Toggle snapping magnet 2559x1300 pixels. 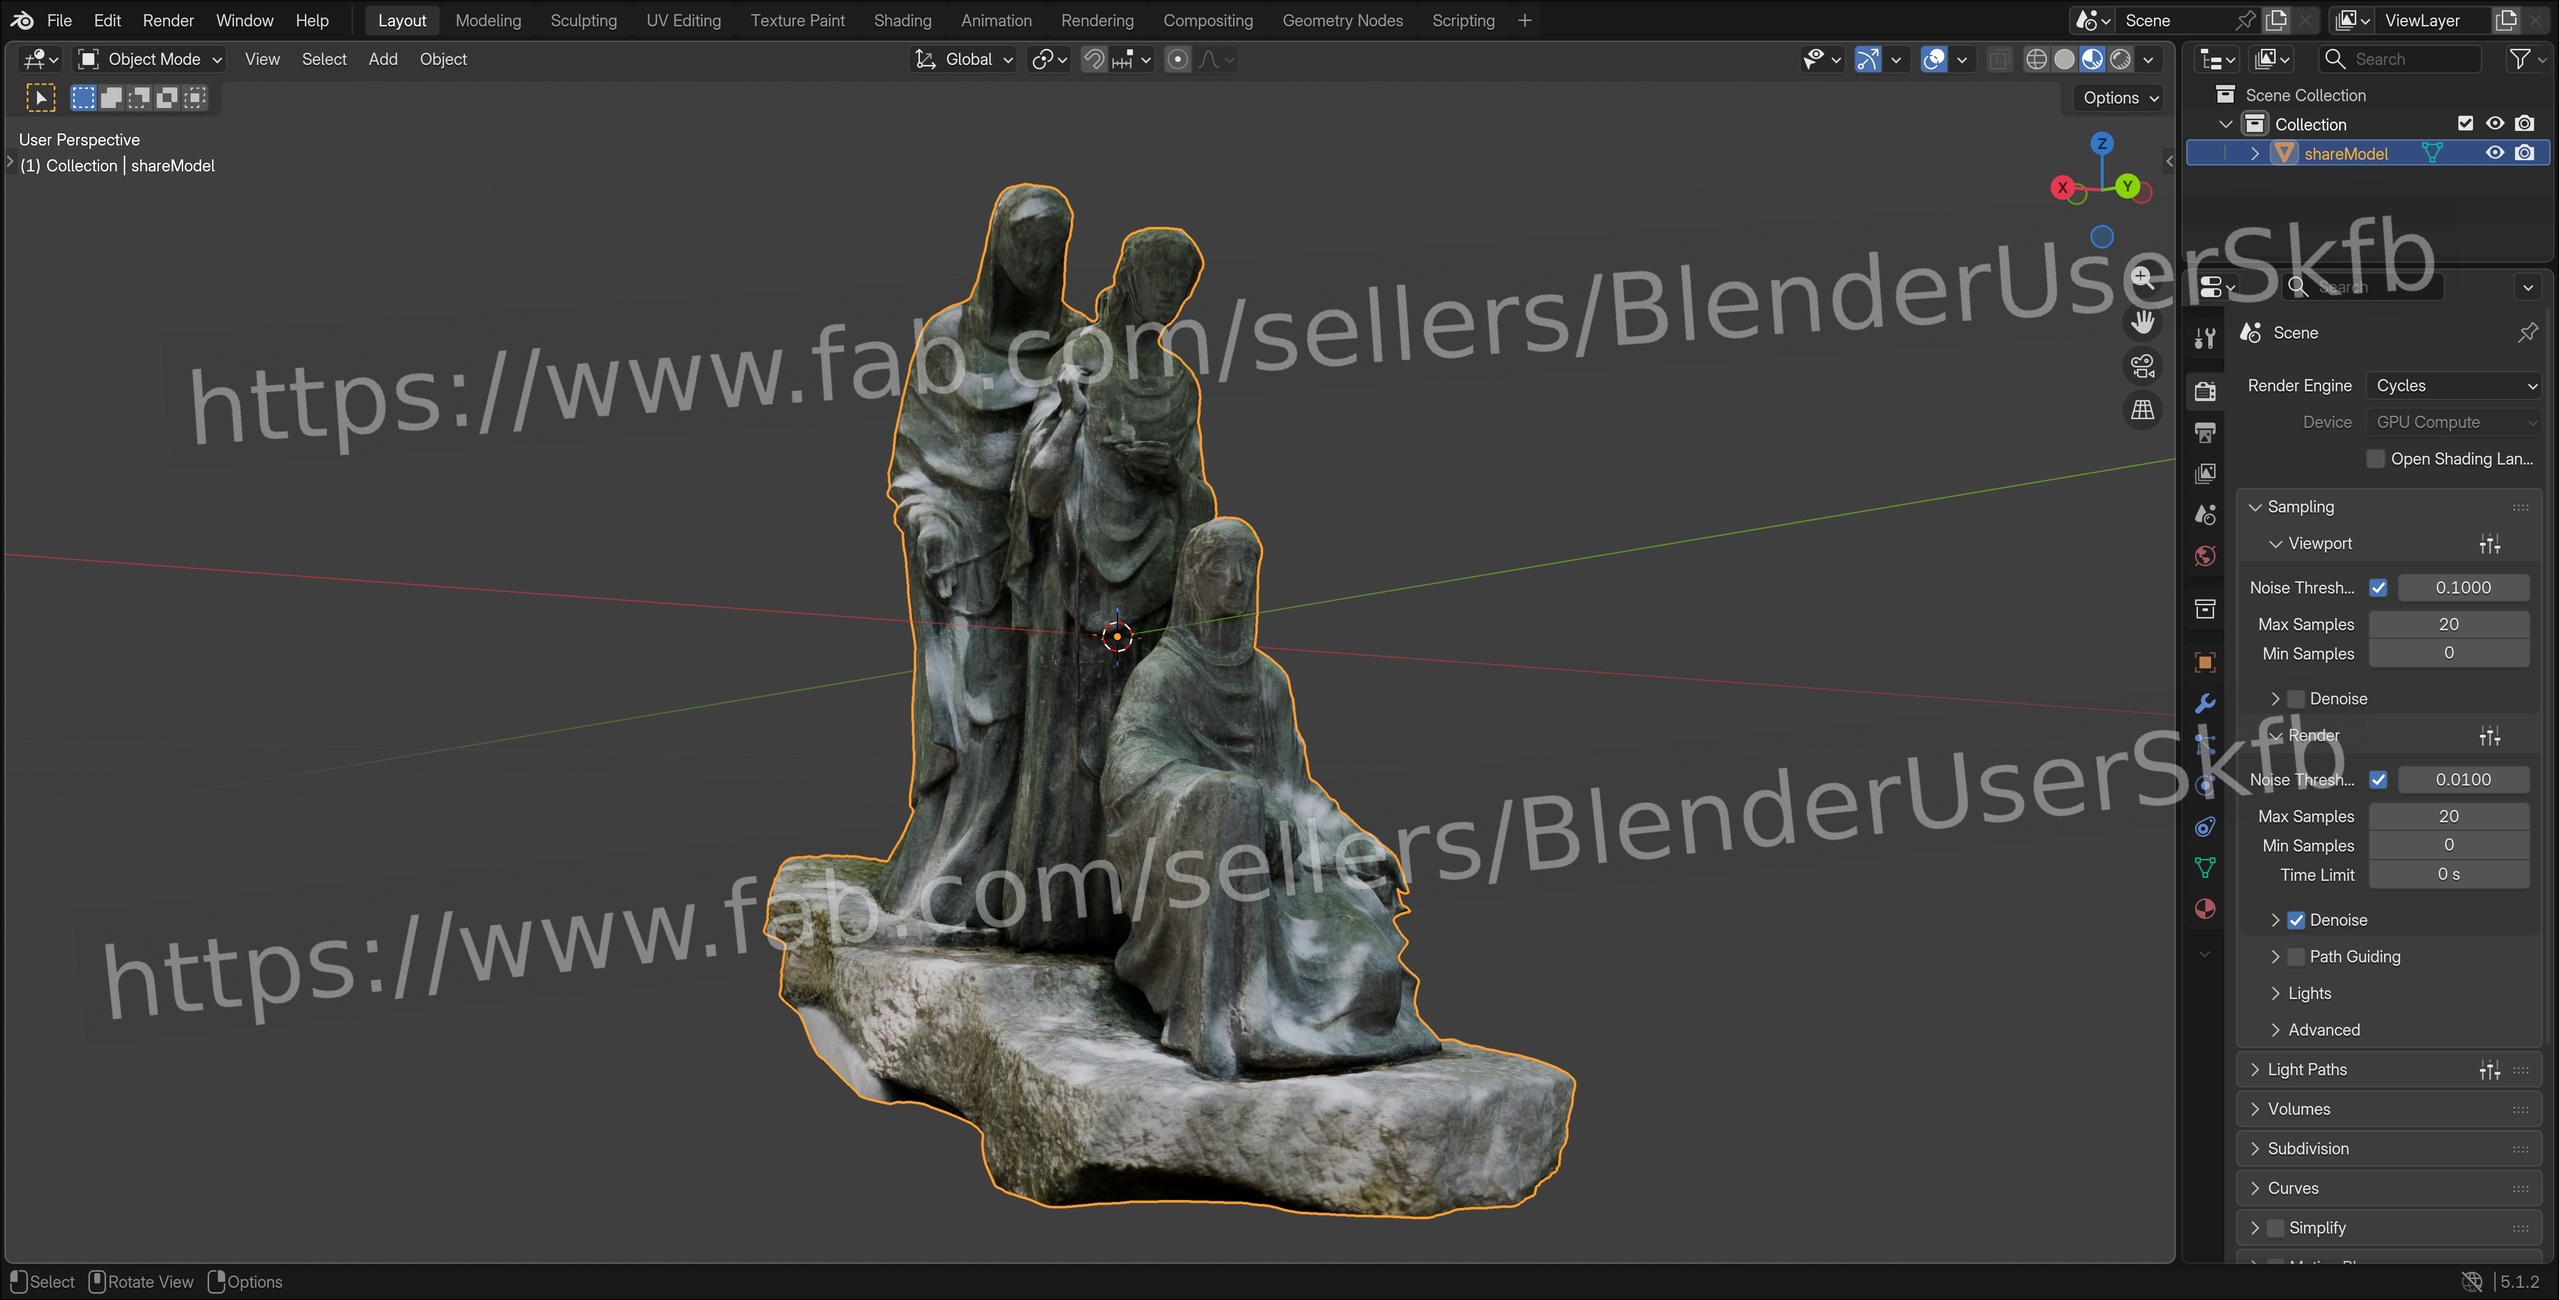[1094, 59]
